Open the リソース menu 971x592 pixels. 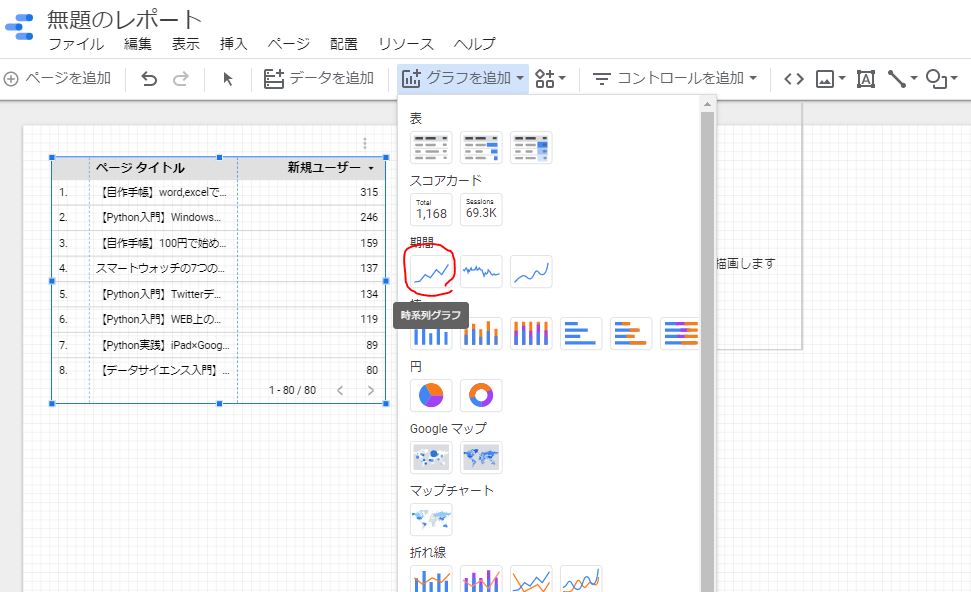pyautogui.click(x=405, y=44)
